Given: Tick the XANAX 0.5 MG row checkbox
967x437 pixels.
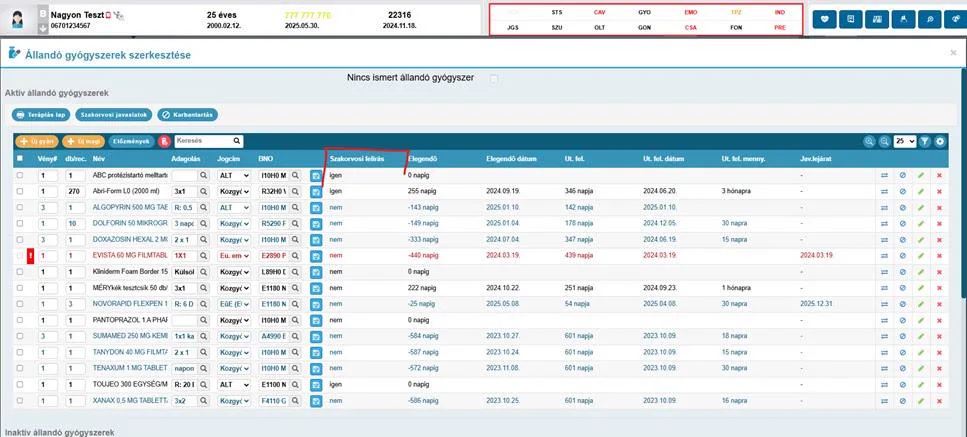Looking at the screenshot, I should (x=20, y=401).
